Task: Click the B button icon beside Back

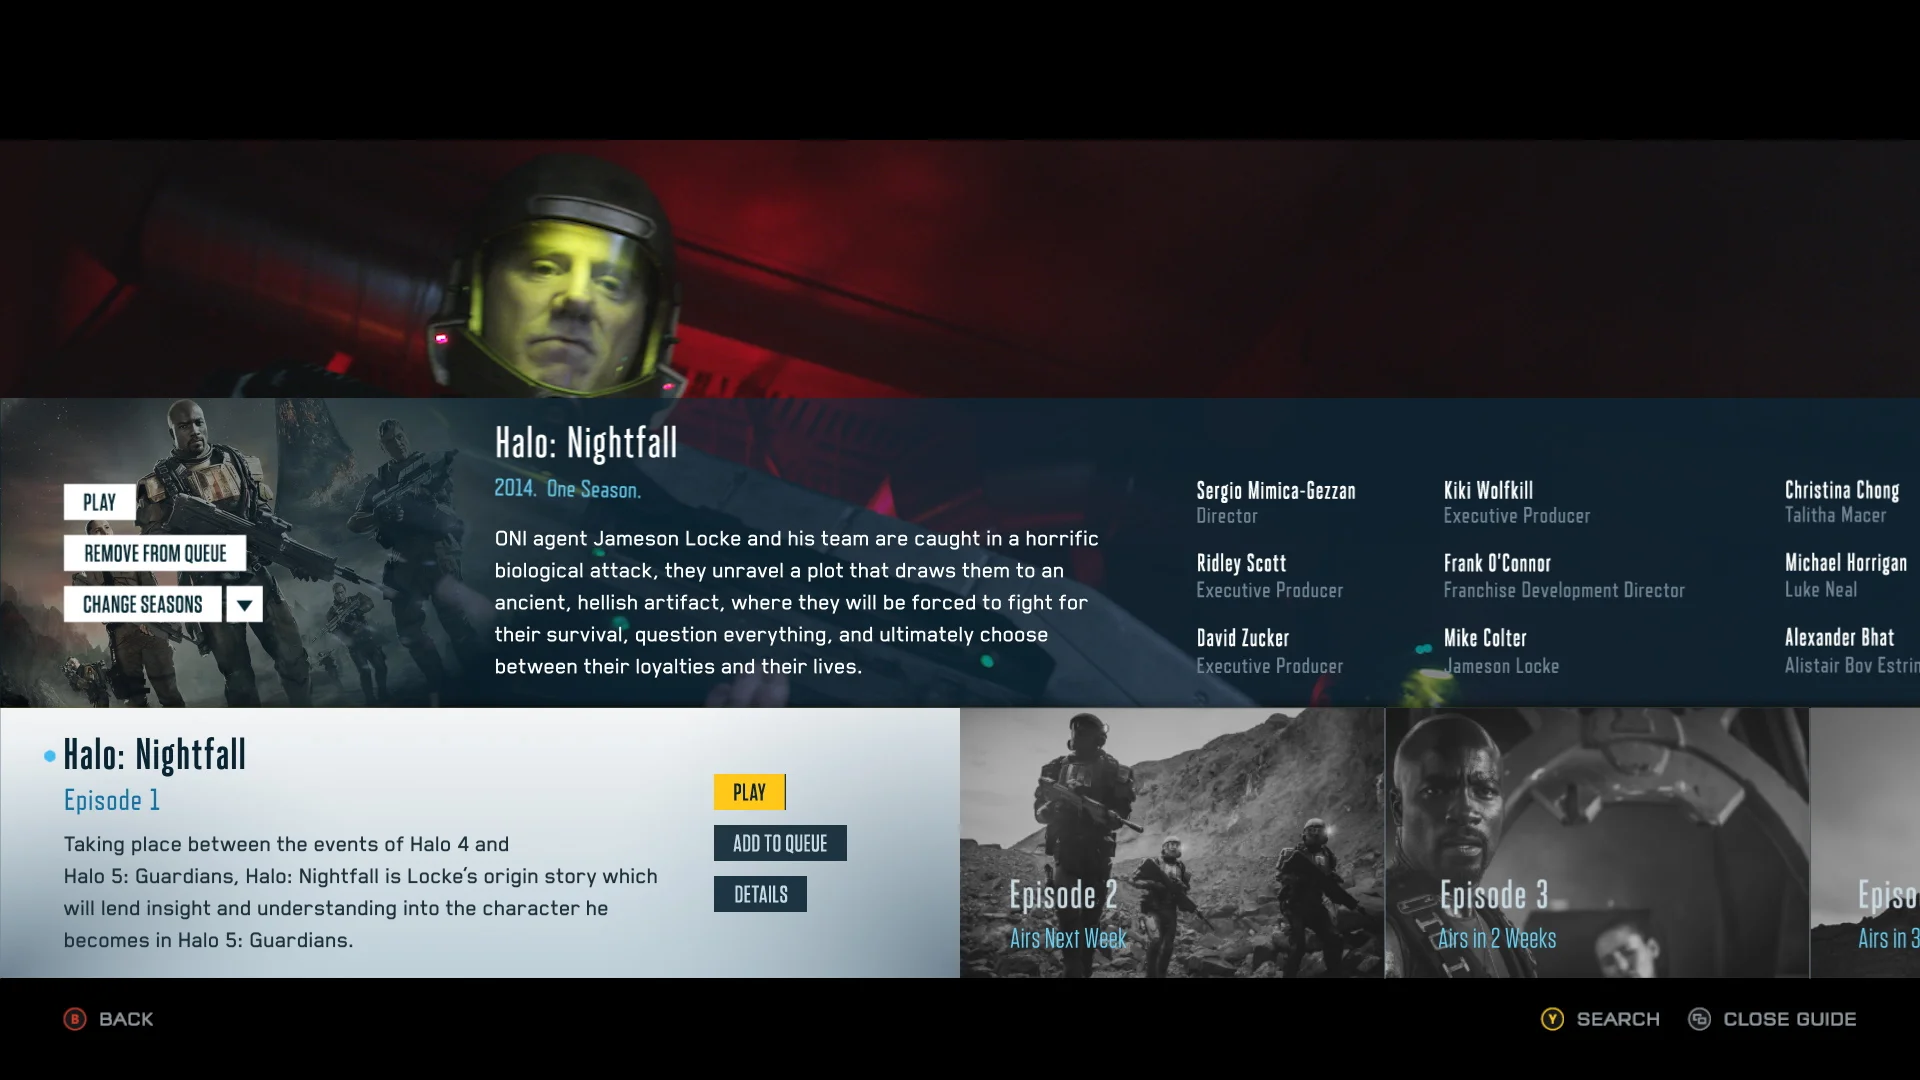Action: pyautogui.click(x=75, y=1019)
